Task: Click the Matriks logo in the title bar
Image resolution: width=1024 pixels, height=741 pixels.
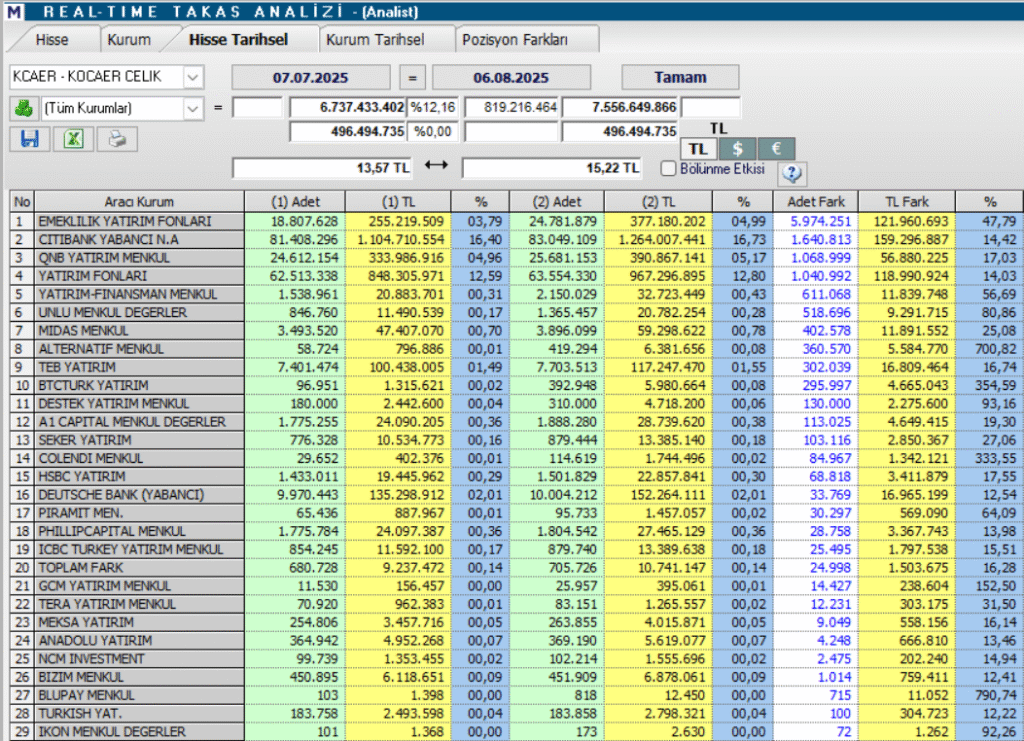Action: point(13,9)
